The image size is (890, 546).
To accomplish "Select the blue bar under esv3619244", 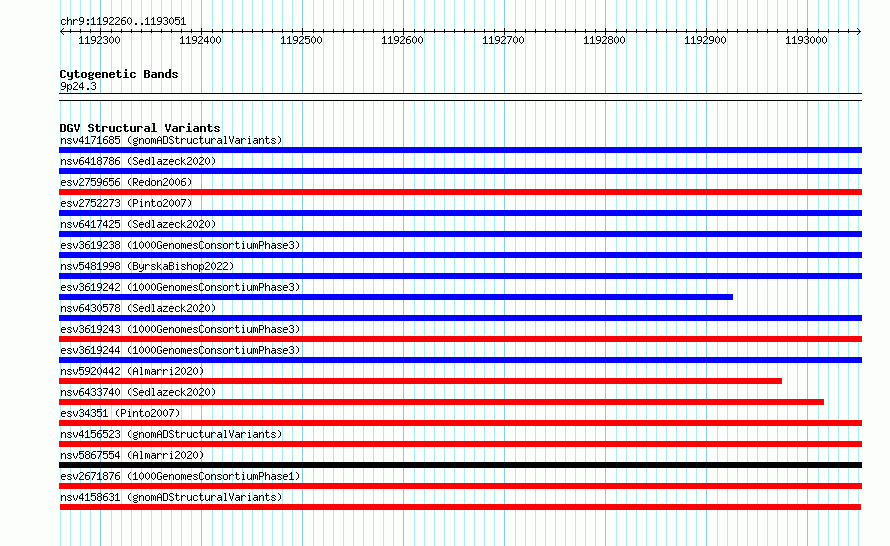I will pos(460,360).
